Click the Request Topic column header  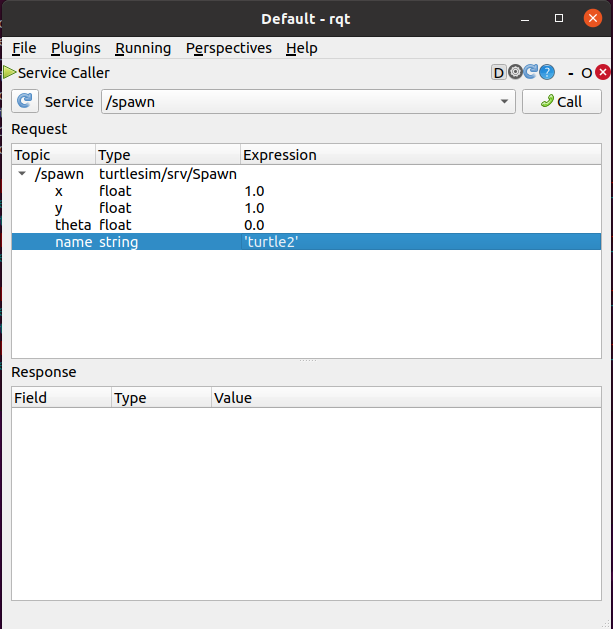click(x=53, y=154)
